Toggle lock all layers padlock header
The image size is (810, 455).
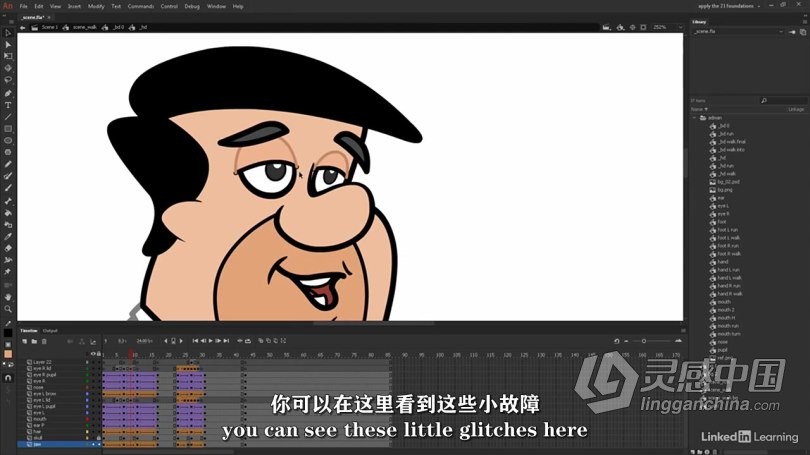tap(99, 354)
